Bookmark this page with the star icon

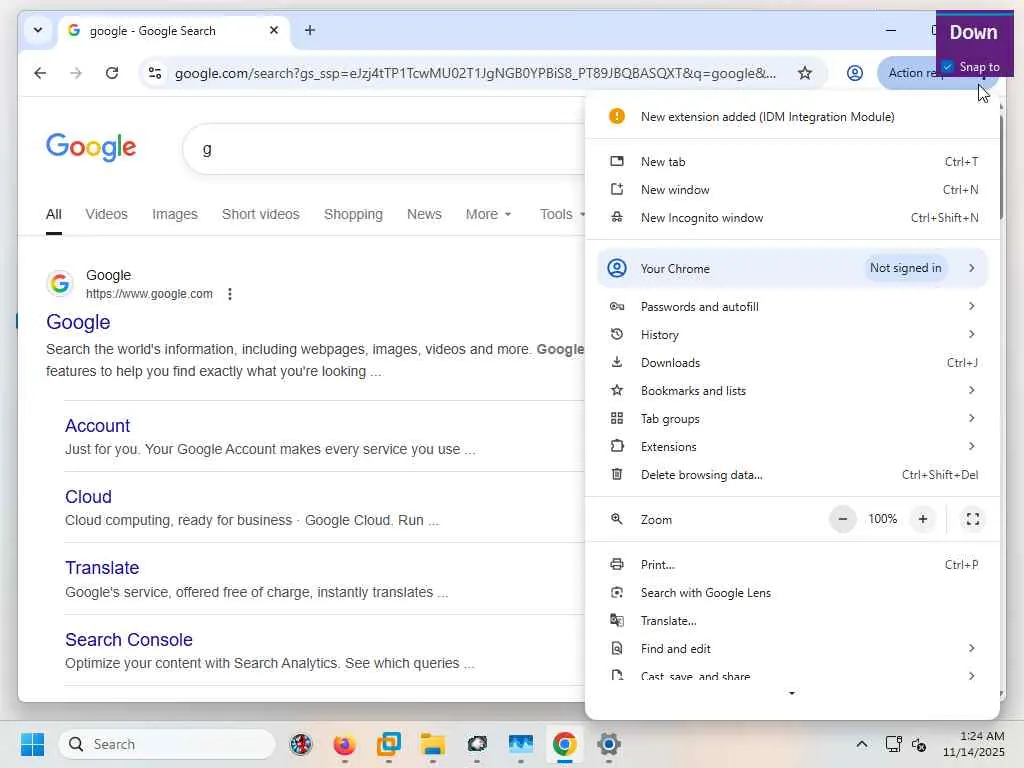click(x=805, y=73)
